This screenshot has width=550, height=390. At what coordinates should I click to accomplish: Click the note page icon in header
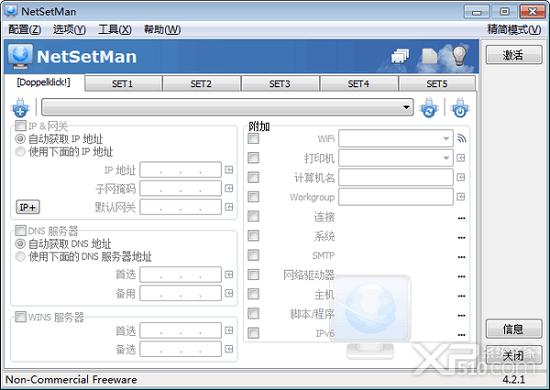430,56
